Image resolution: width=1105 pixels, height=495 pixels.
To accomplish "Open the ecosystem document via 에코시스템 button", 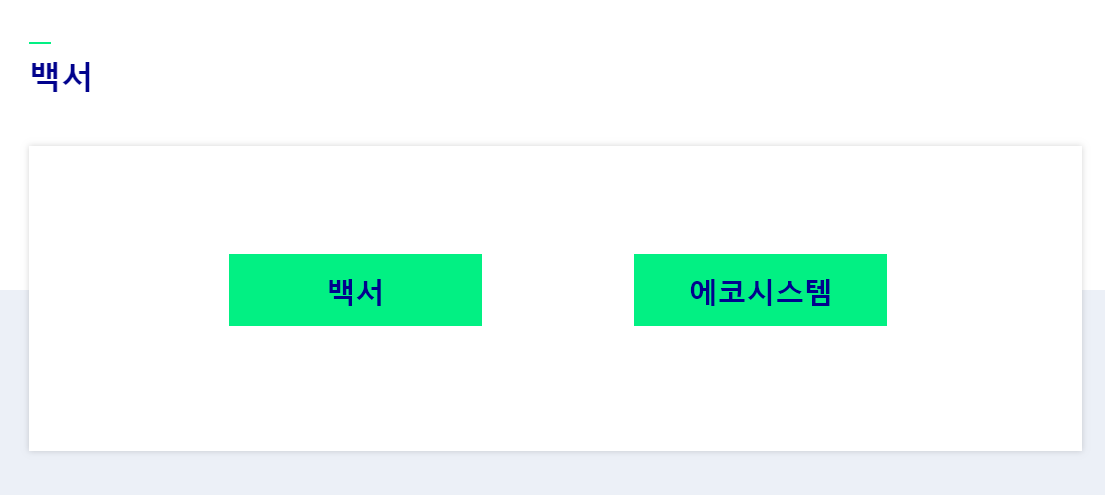I will coord(760,290).
